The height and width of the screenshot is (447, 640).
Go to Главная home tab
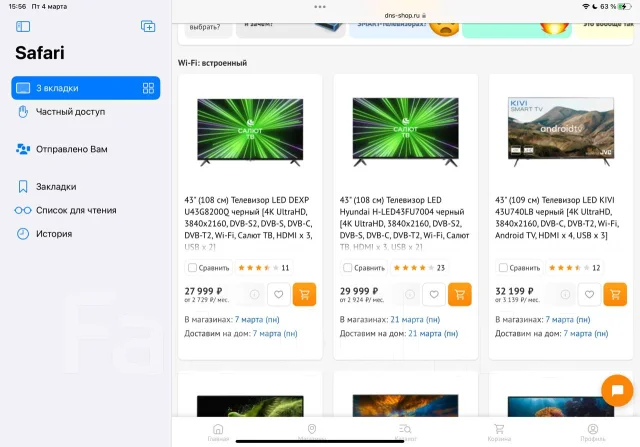click(218, 432)
